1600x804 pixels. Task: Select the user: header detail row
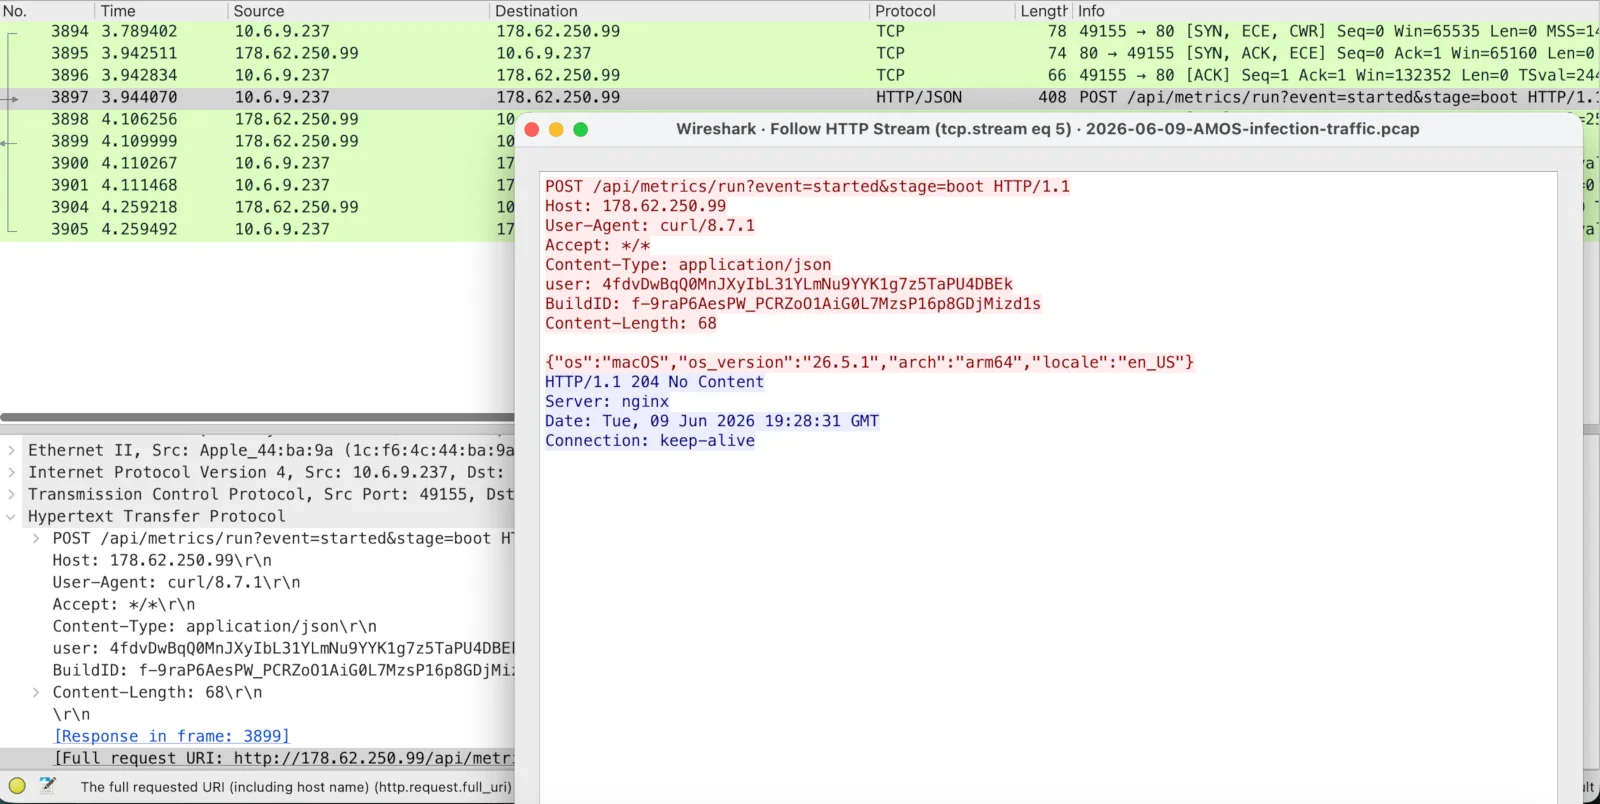point(257,648)
